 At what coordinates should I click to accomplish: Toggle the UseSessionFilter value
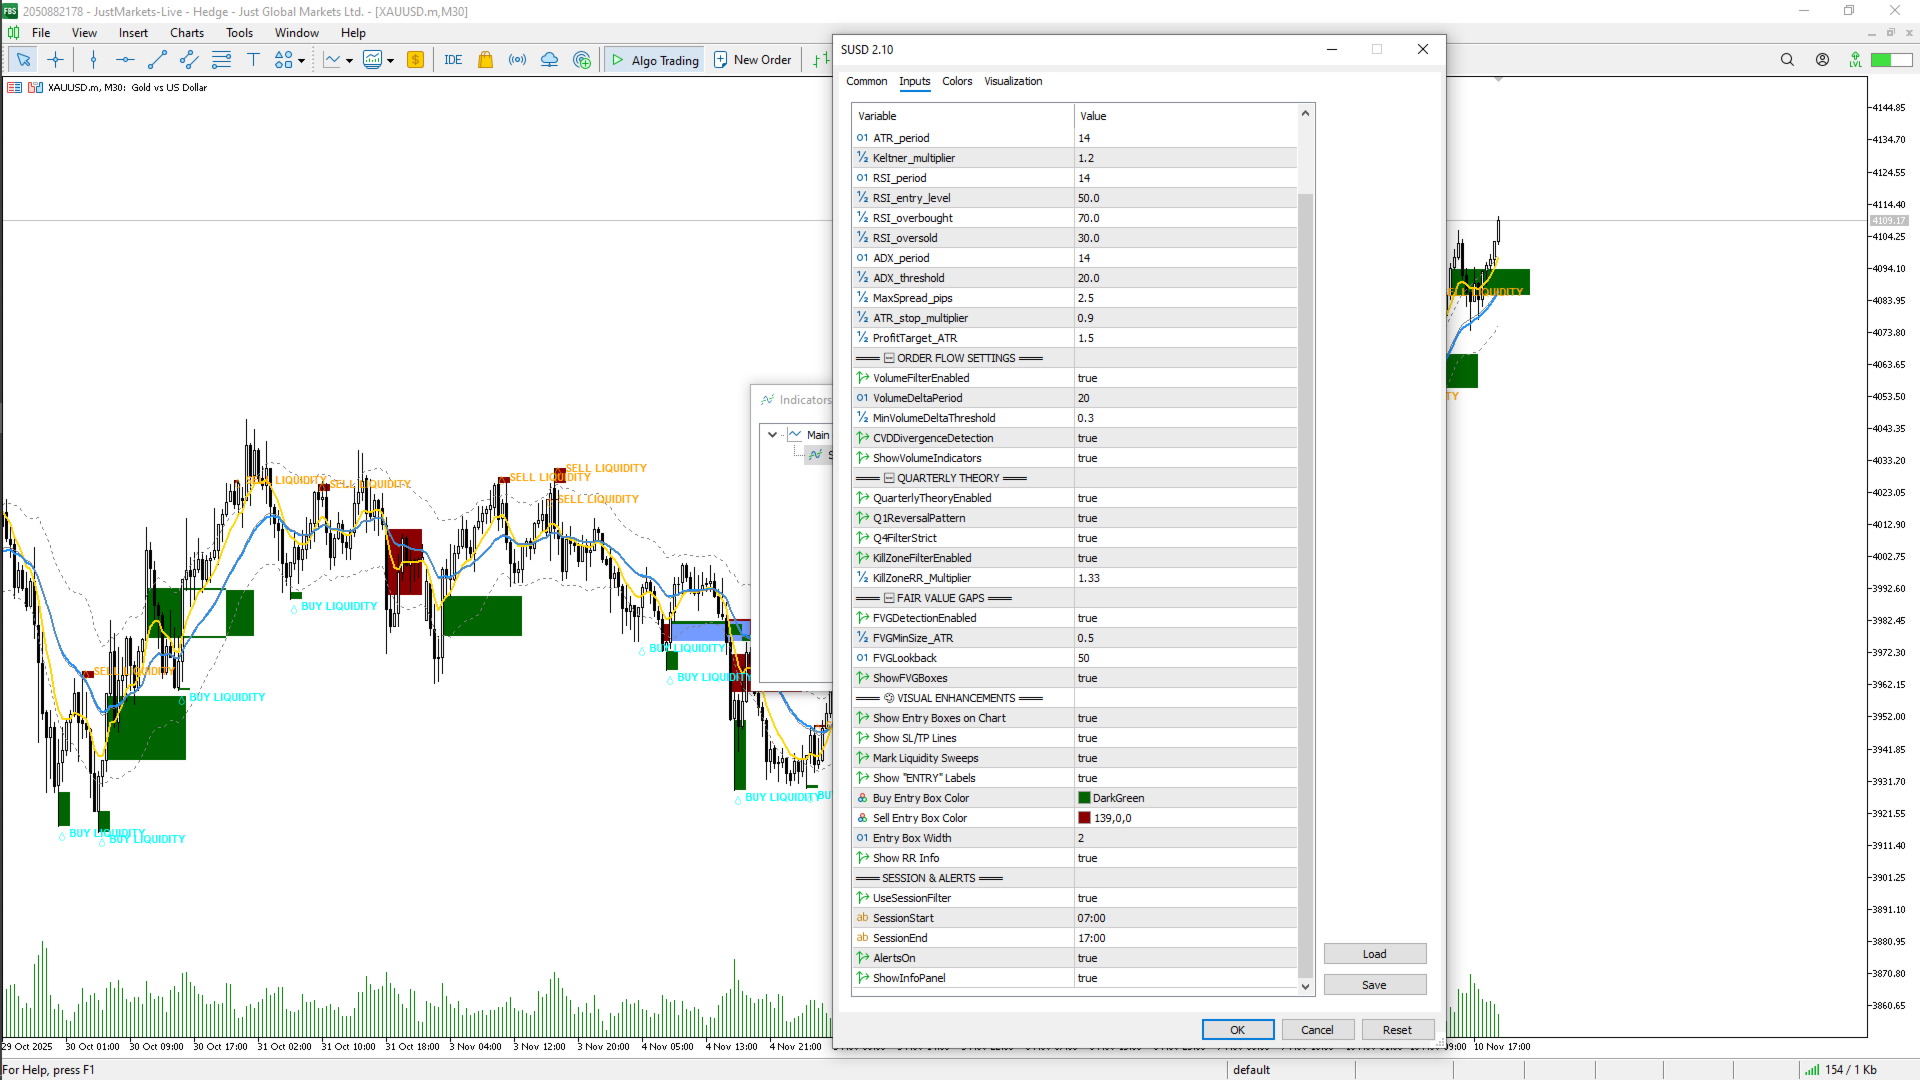tap(1185, 898)
